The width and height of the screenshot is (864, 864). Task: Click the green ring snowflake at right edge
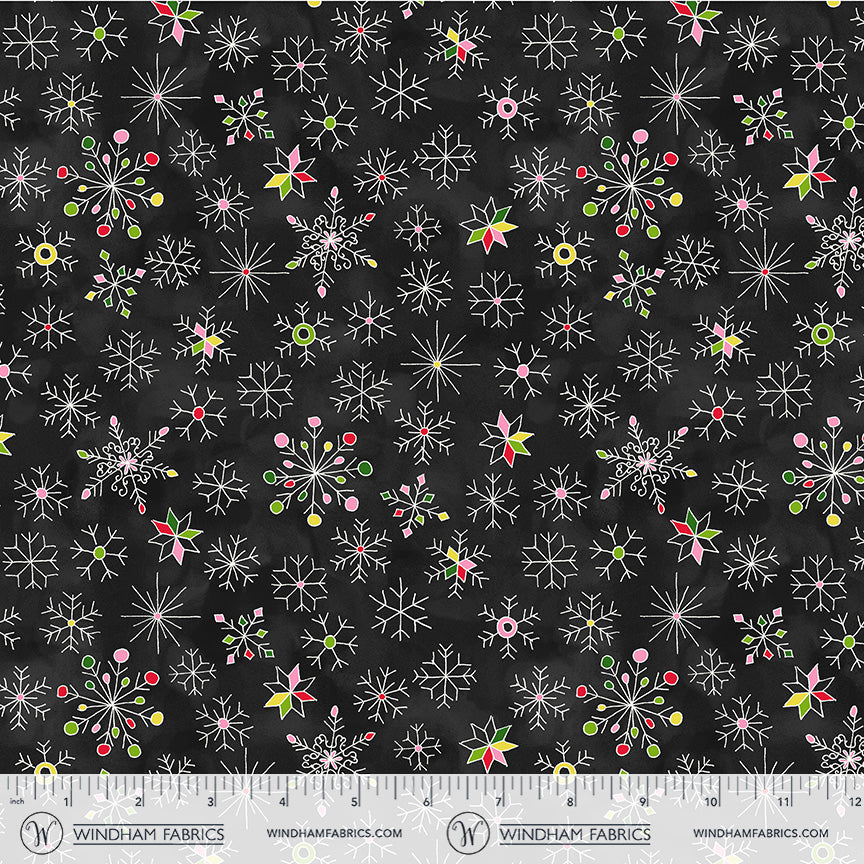tap(823, 333)
